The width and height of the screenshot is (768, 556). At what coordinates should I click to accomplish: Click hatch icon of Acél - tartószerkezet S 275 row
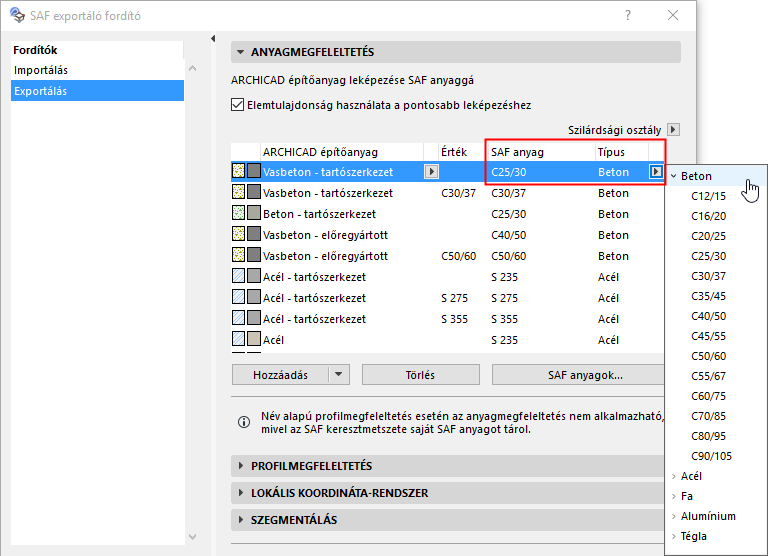click(239, 297)
